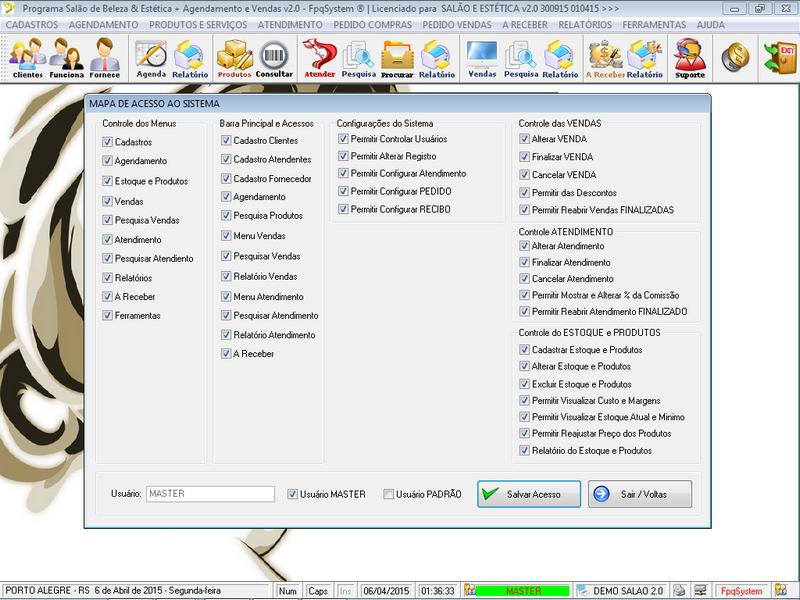Viewport: 800px width, 600px height.
Task: Open Relatório icon next to Procurar
Action: click(437, 58)
